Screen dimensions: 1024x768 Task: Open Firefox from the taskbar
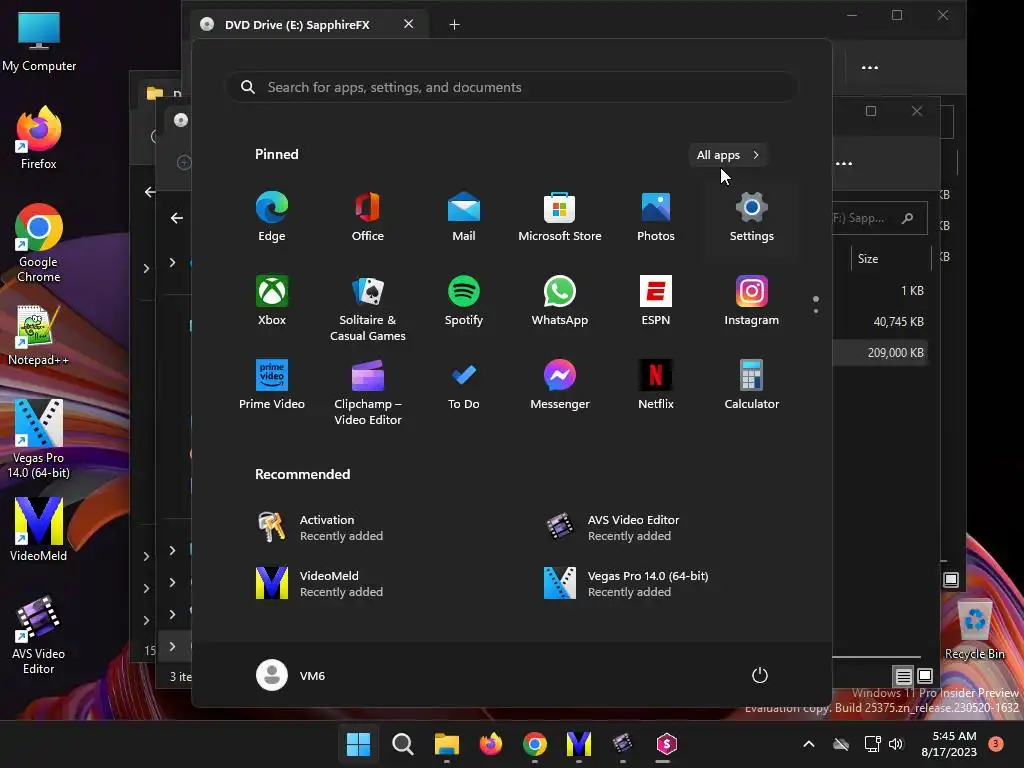[x=490, y=744]
